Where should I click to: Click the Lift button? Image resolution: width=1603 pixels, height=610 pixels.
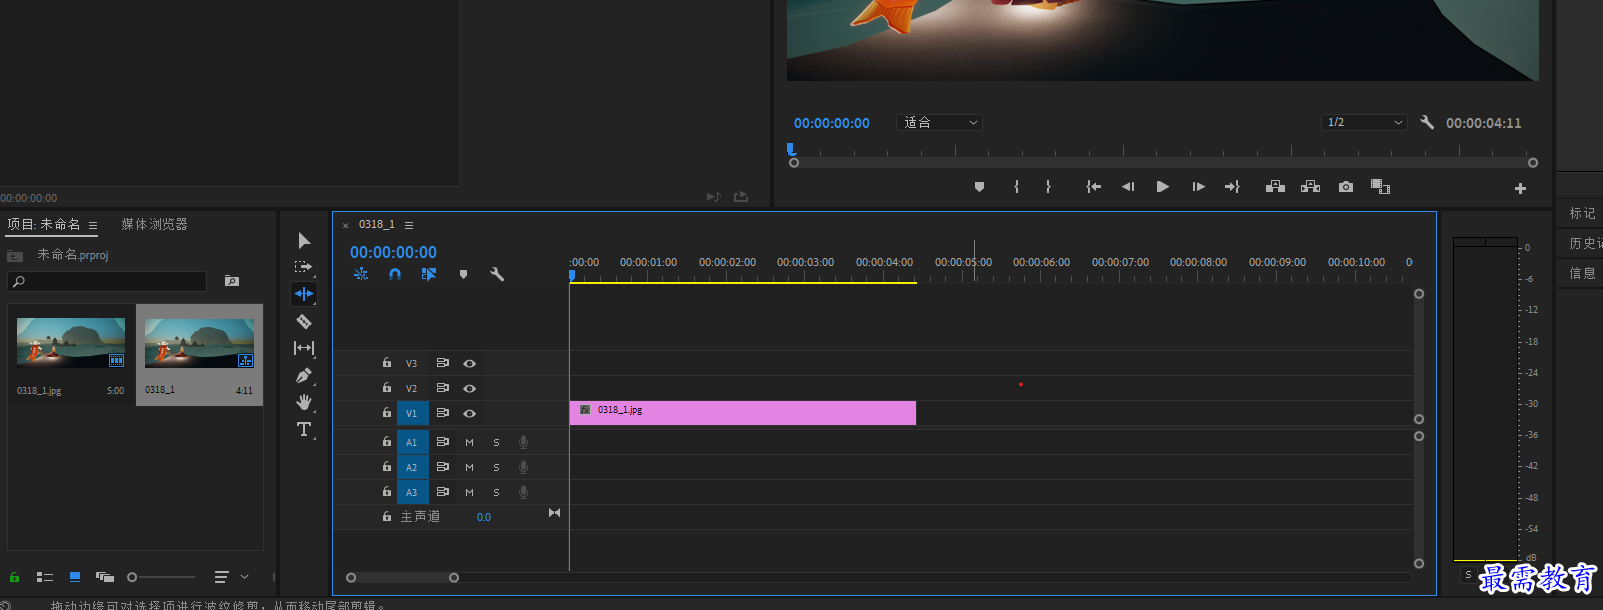pos(1275,187)
